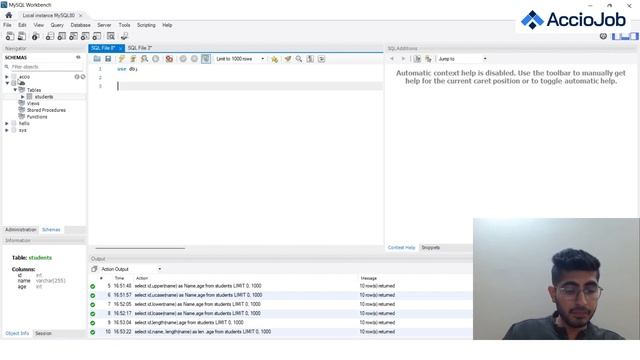
Task: Open the File menu
Action: coord(7,25)
